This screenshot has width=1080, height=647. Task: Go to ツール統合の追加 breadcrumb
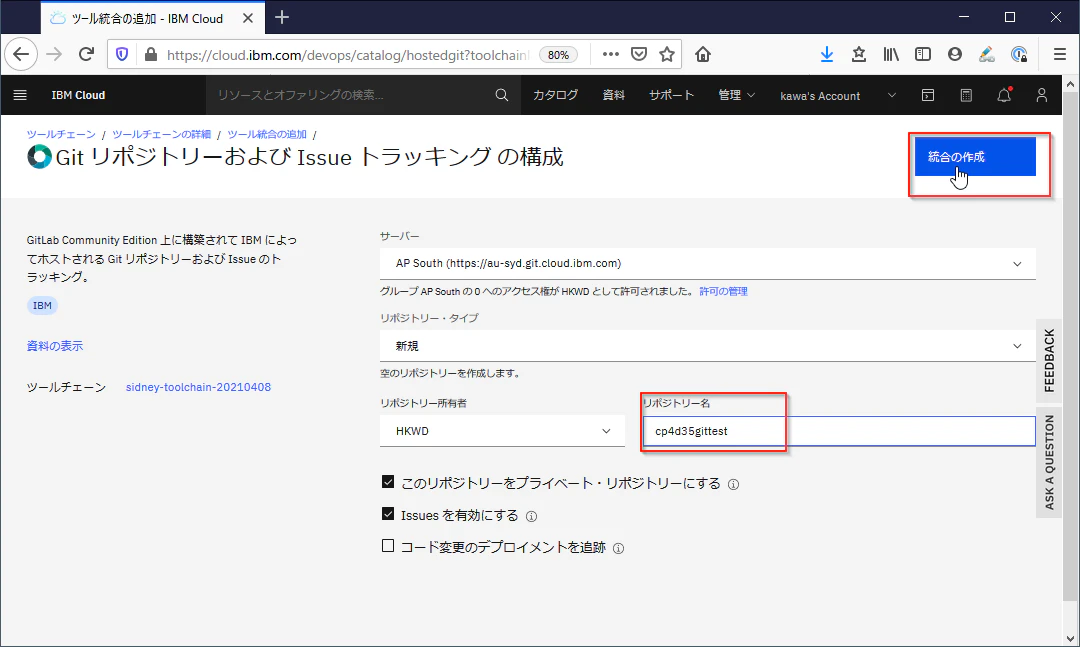[x=267, y=134]
